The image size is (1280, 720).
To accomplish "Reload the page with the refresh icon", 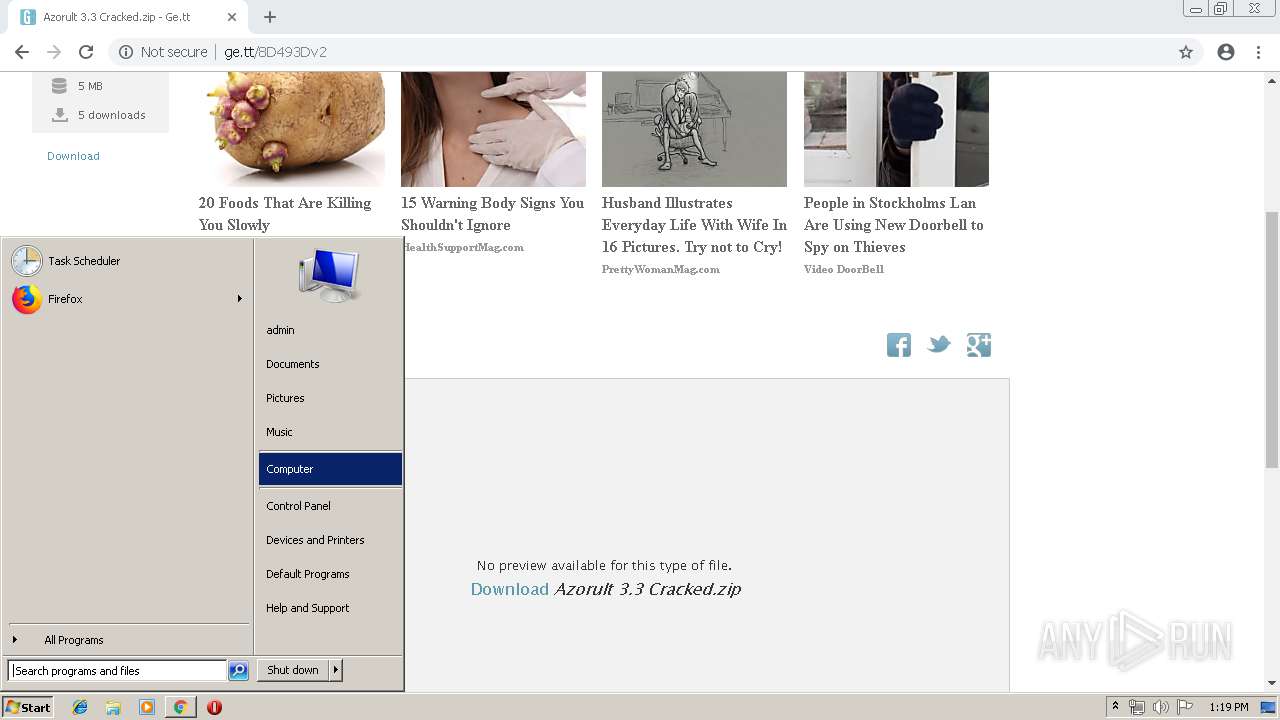I will click(x=86, y=52).
